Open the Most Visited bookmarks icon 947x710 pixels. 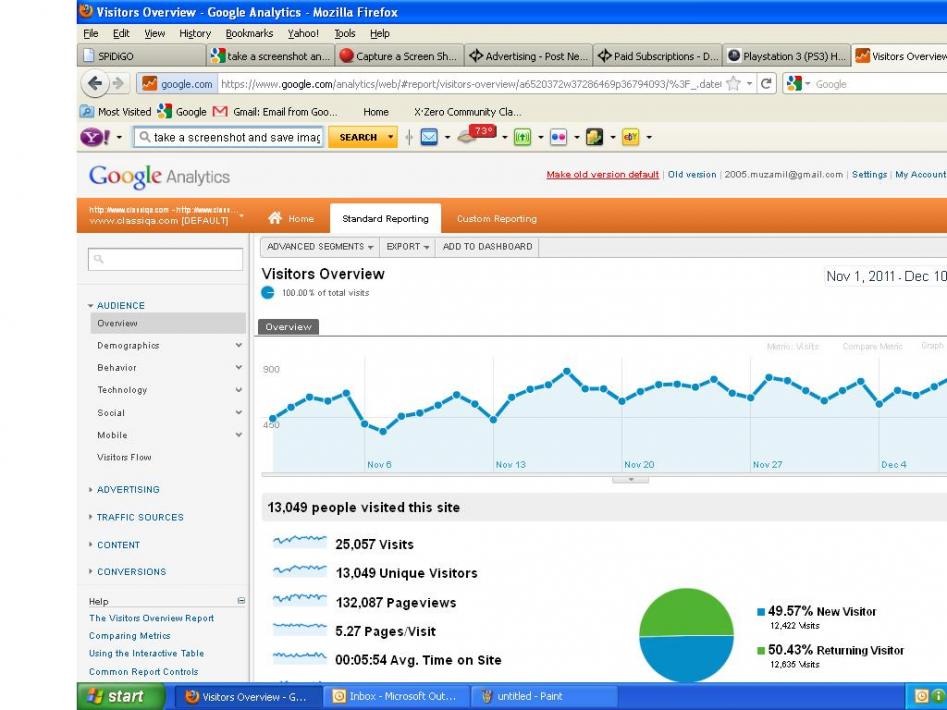87,112
